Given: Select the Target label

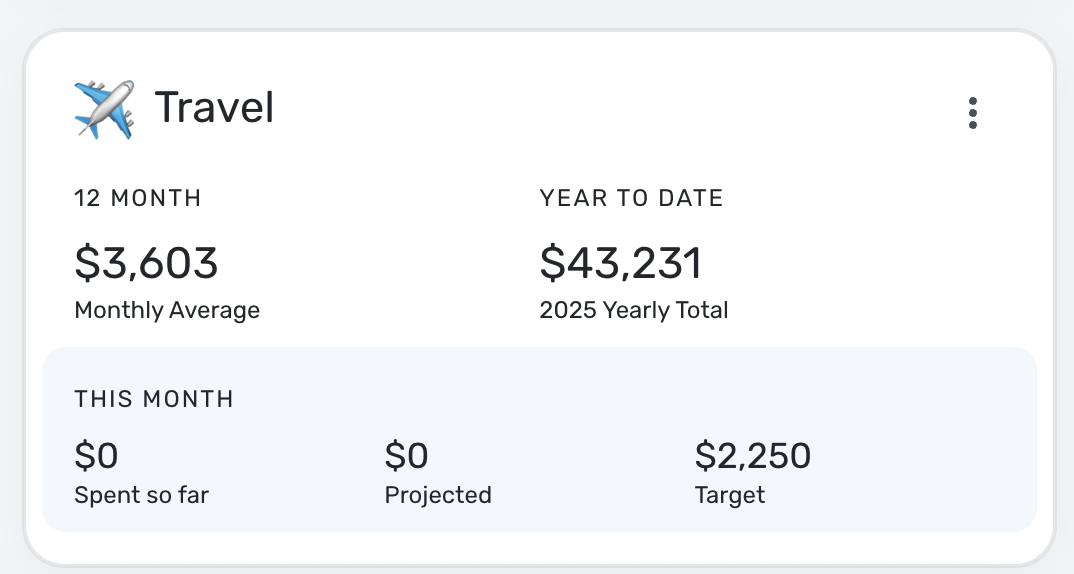Looking at the screenshot, I should (730, 495).
